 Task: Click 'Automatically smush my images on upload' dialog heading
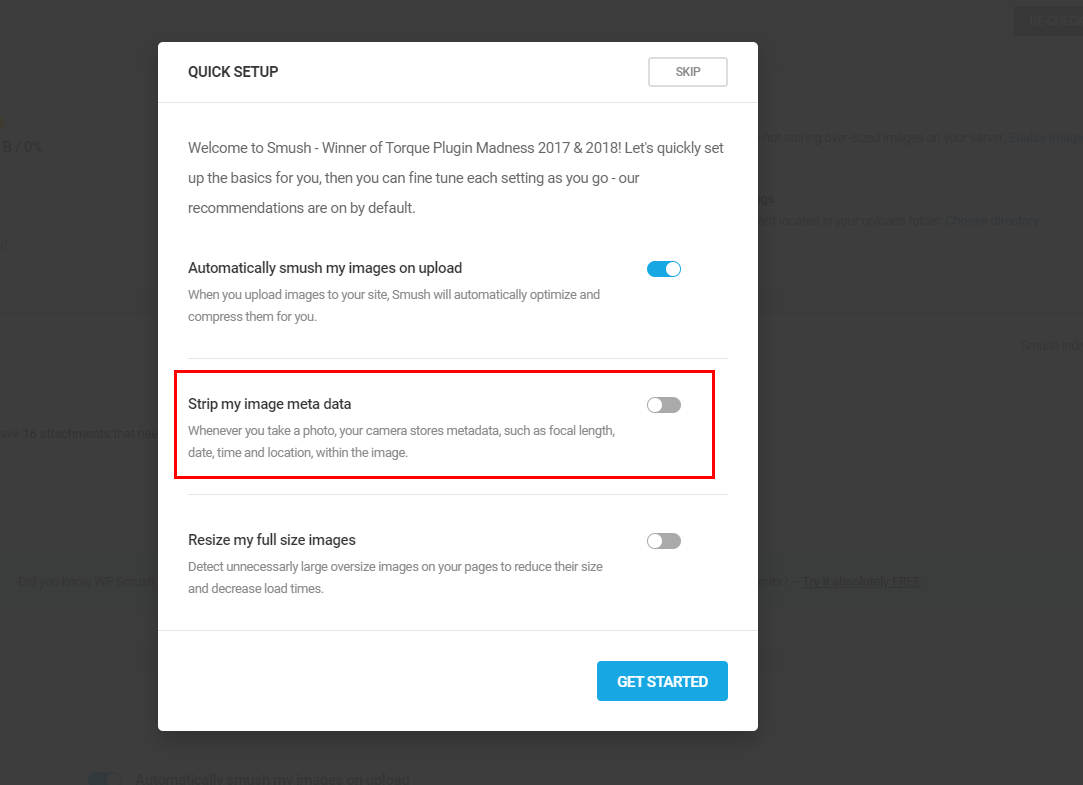pos(324,268)
